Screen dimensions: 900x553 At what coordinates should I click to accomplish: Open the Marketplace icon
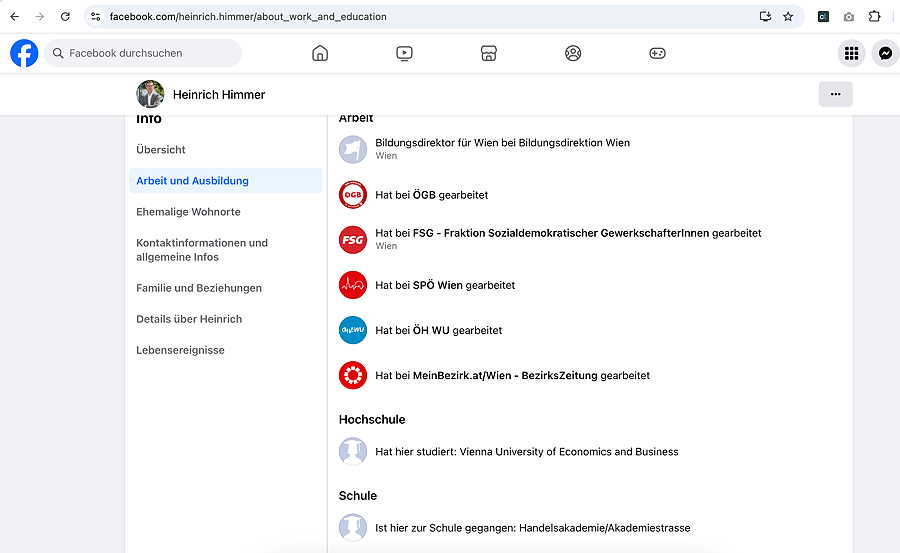click(488, 53)
